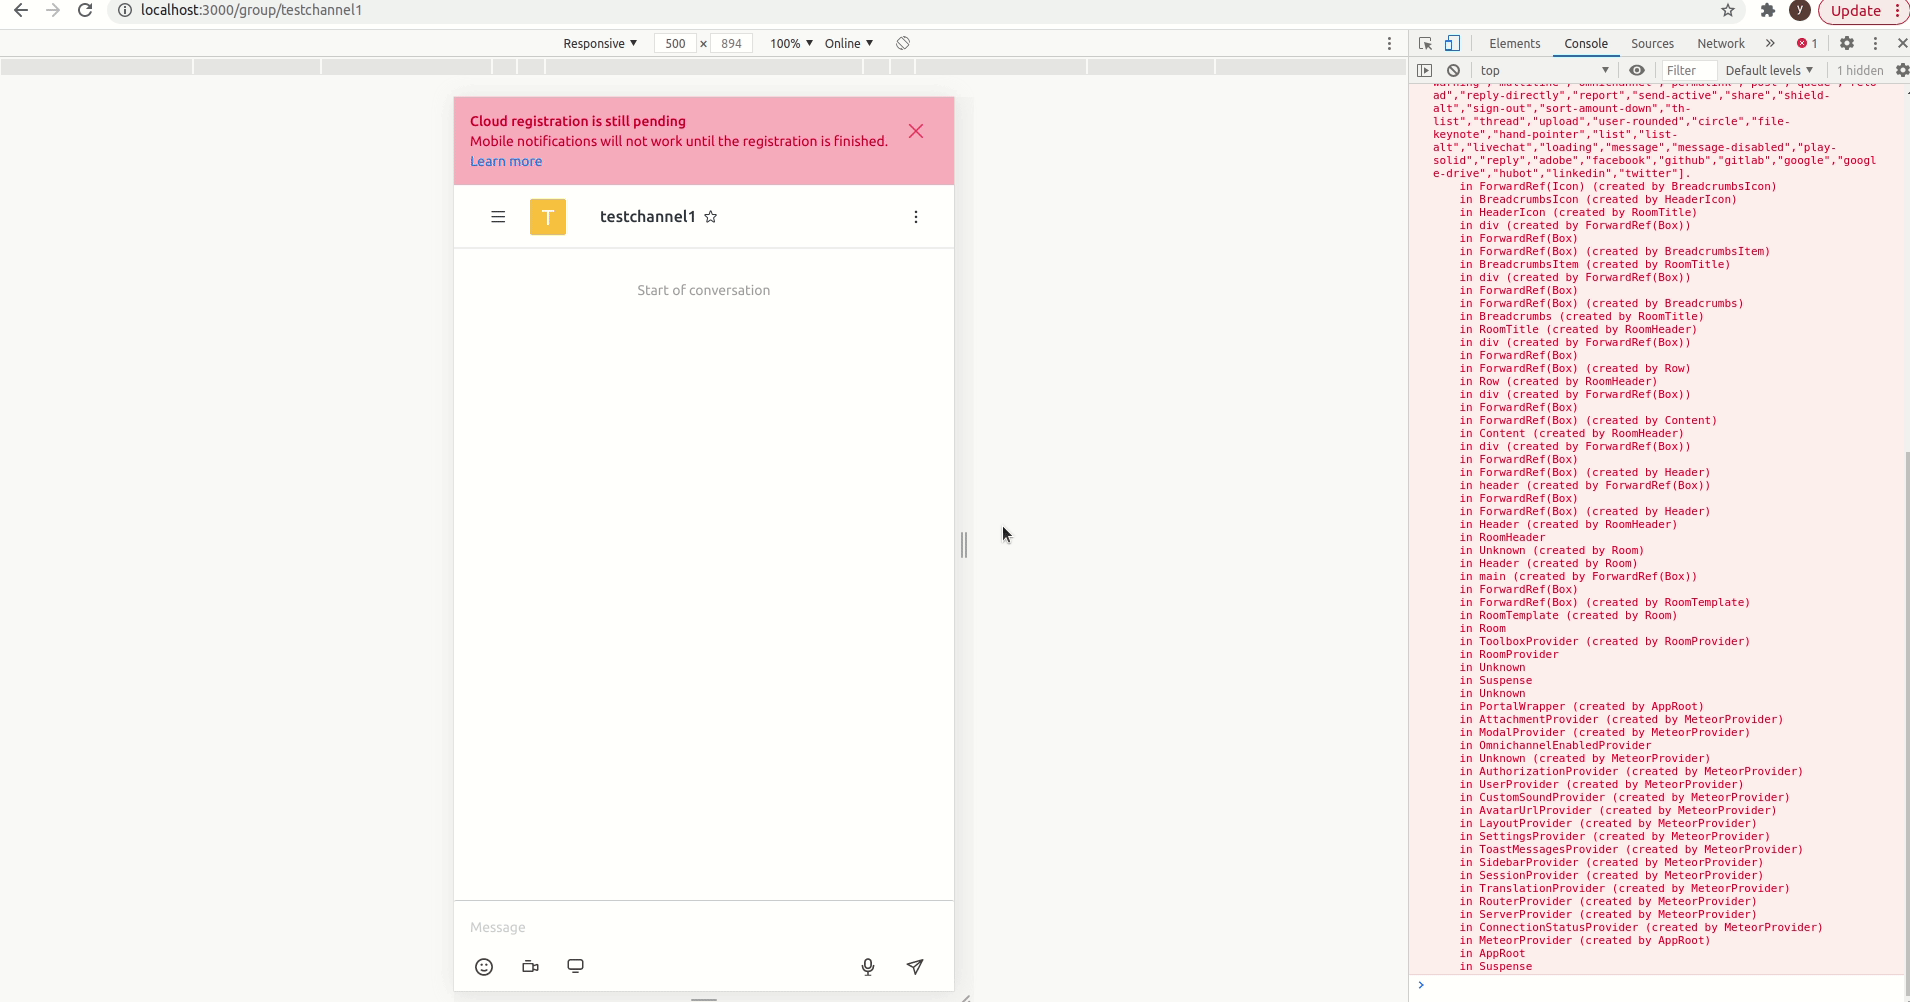Clear the console using the clear icon

click(1454, 70)
